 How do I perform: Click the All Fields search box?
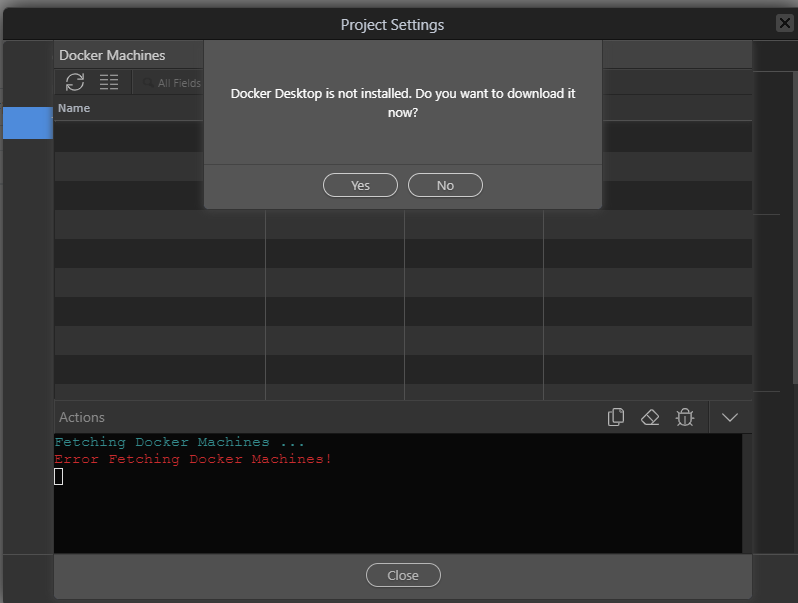point(173,83)
